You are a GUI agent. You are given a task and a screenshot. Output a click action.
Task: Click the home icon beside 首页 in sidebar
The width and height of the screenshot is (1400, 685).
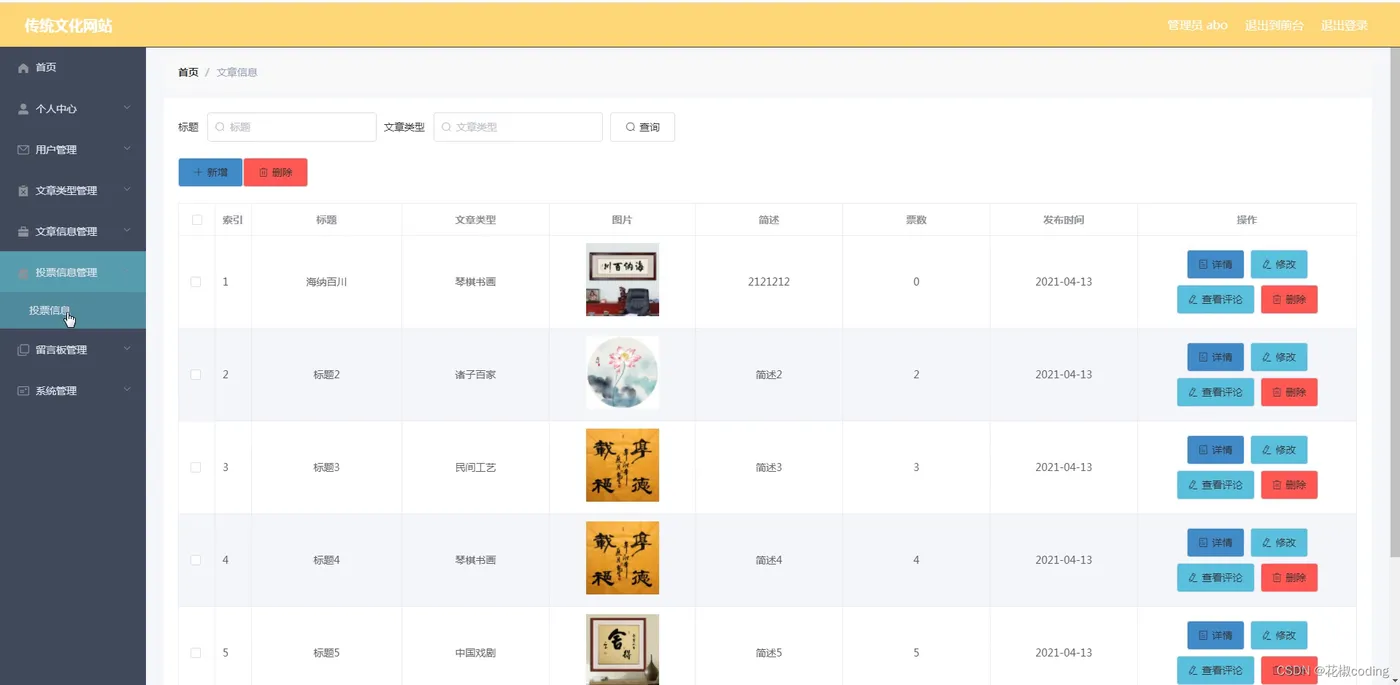pyautogui.click(x=23, y=67)
